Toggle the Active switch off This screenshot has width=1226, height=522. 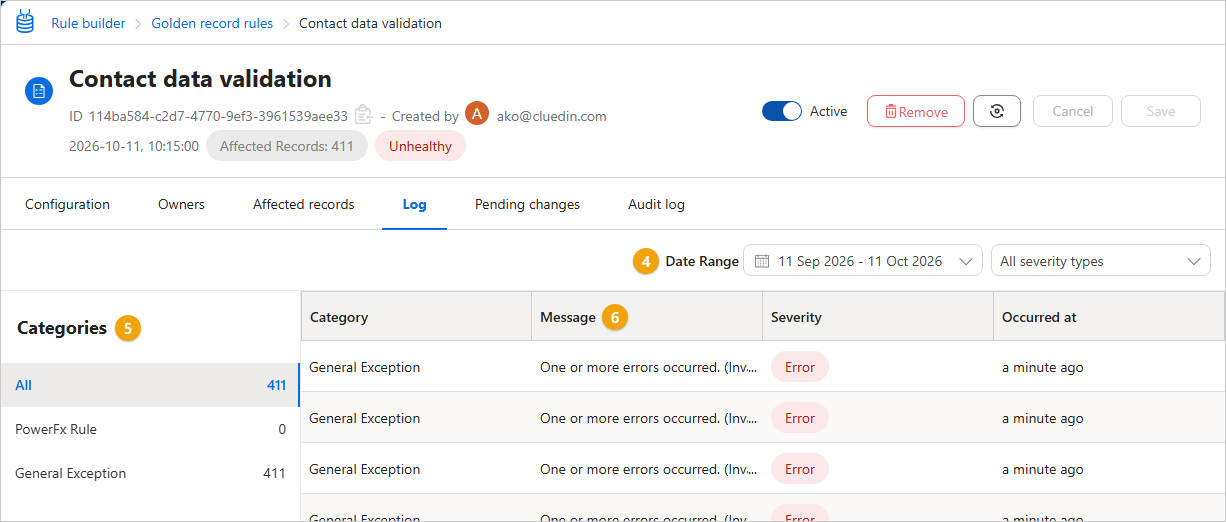click(782, 111)
